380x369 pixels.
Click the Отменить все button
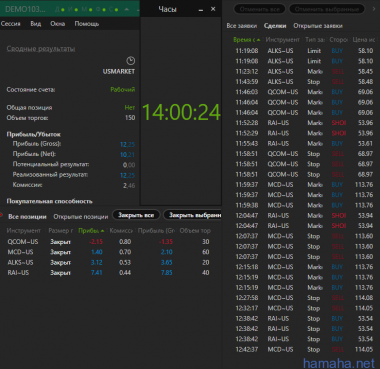(260, 9)
